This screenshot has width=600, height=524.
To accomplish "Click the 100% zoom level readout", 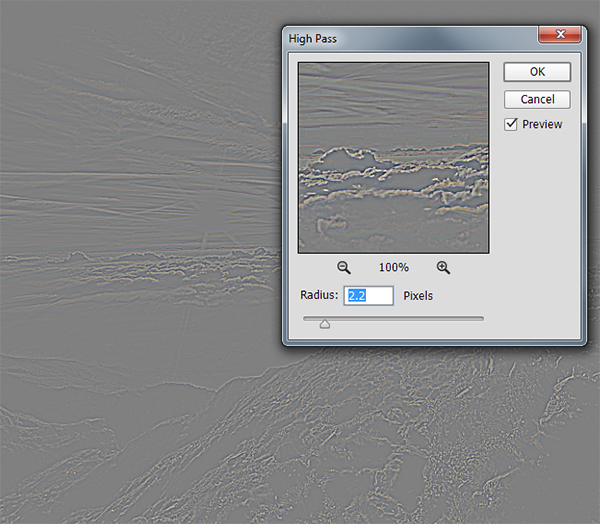I will click(x=394, y=268).
